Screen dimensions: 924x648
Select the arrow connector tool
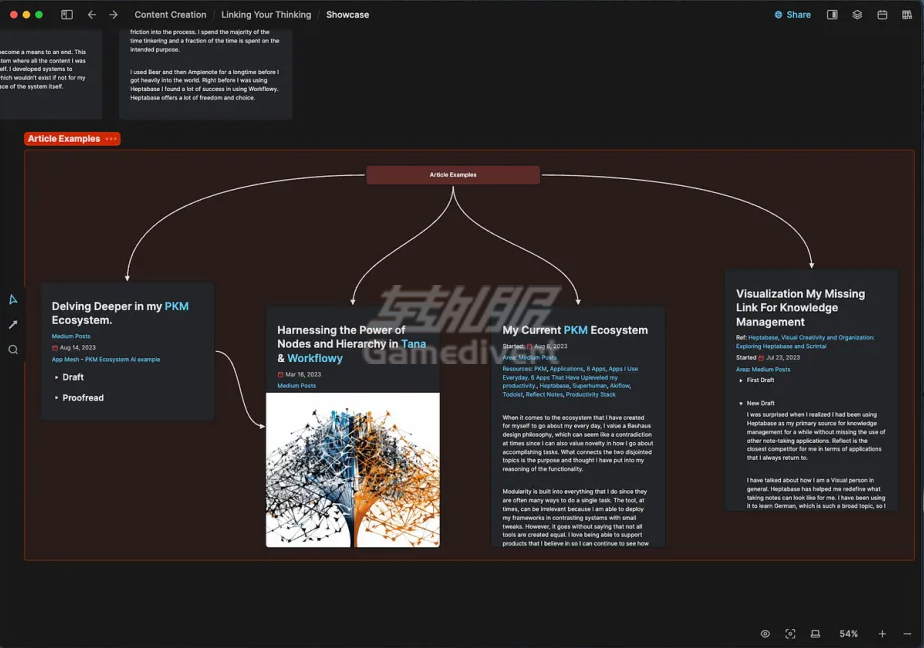coord(13,325)
